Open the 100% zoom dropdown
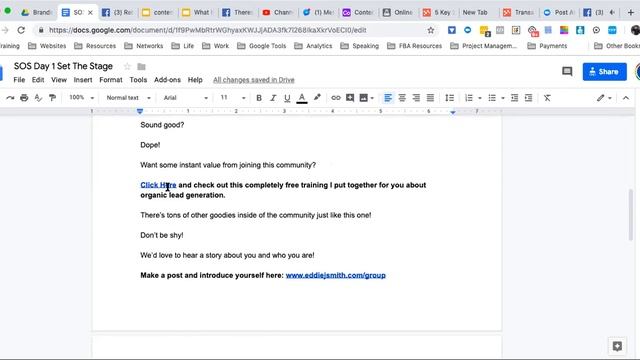This screenshot has height=360, width=640. (81, 98)
